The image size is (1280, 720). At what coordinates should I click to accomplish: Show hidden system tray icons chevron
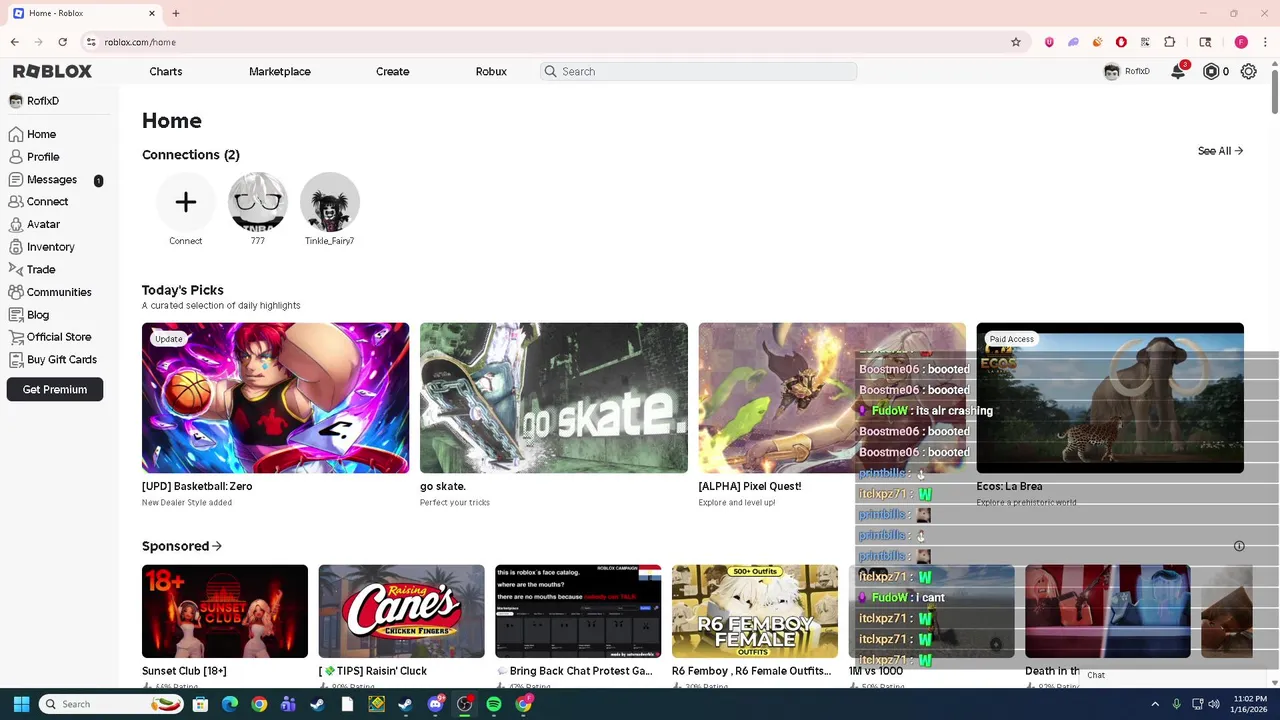click(1155, 704)
